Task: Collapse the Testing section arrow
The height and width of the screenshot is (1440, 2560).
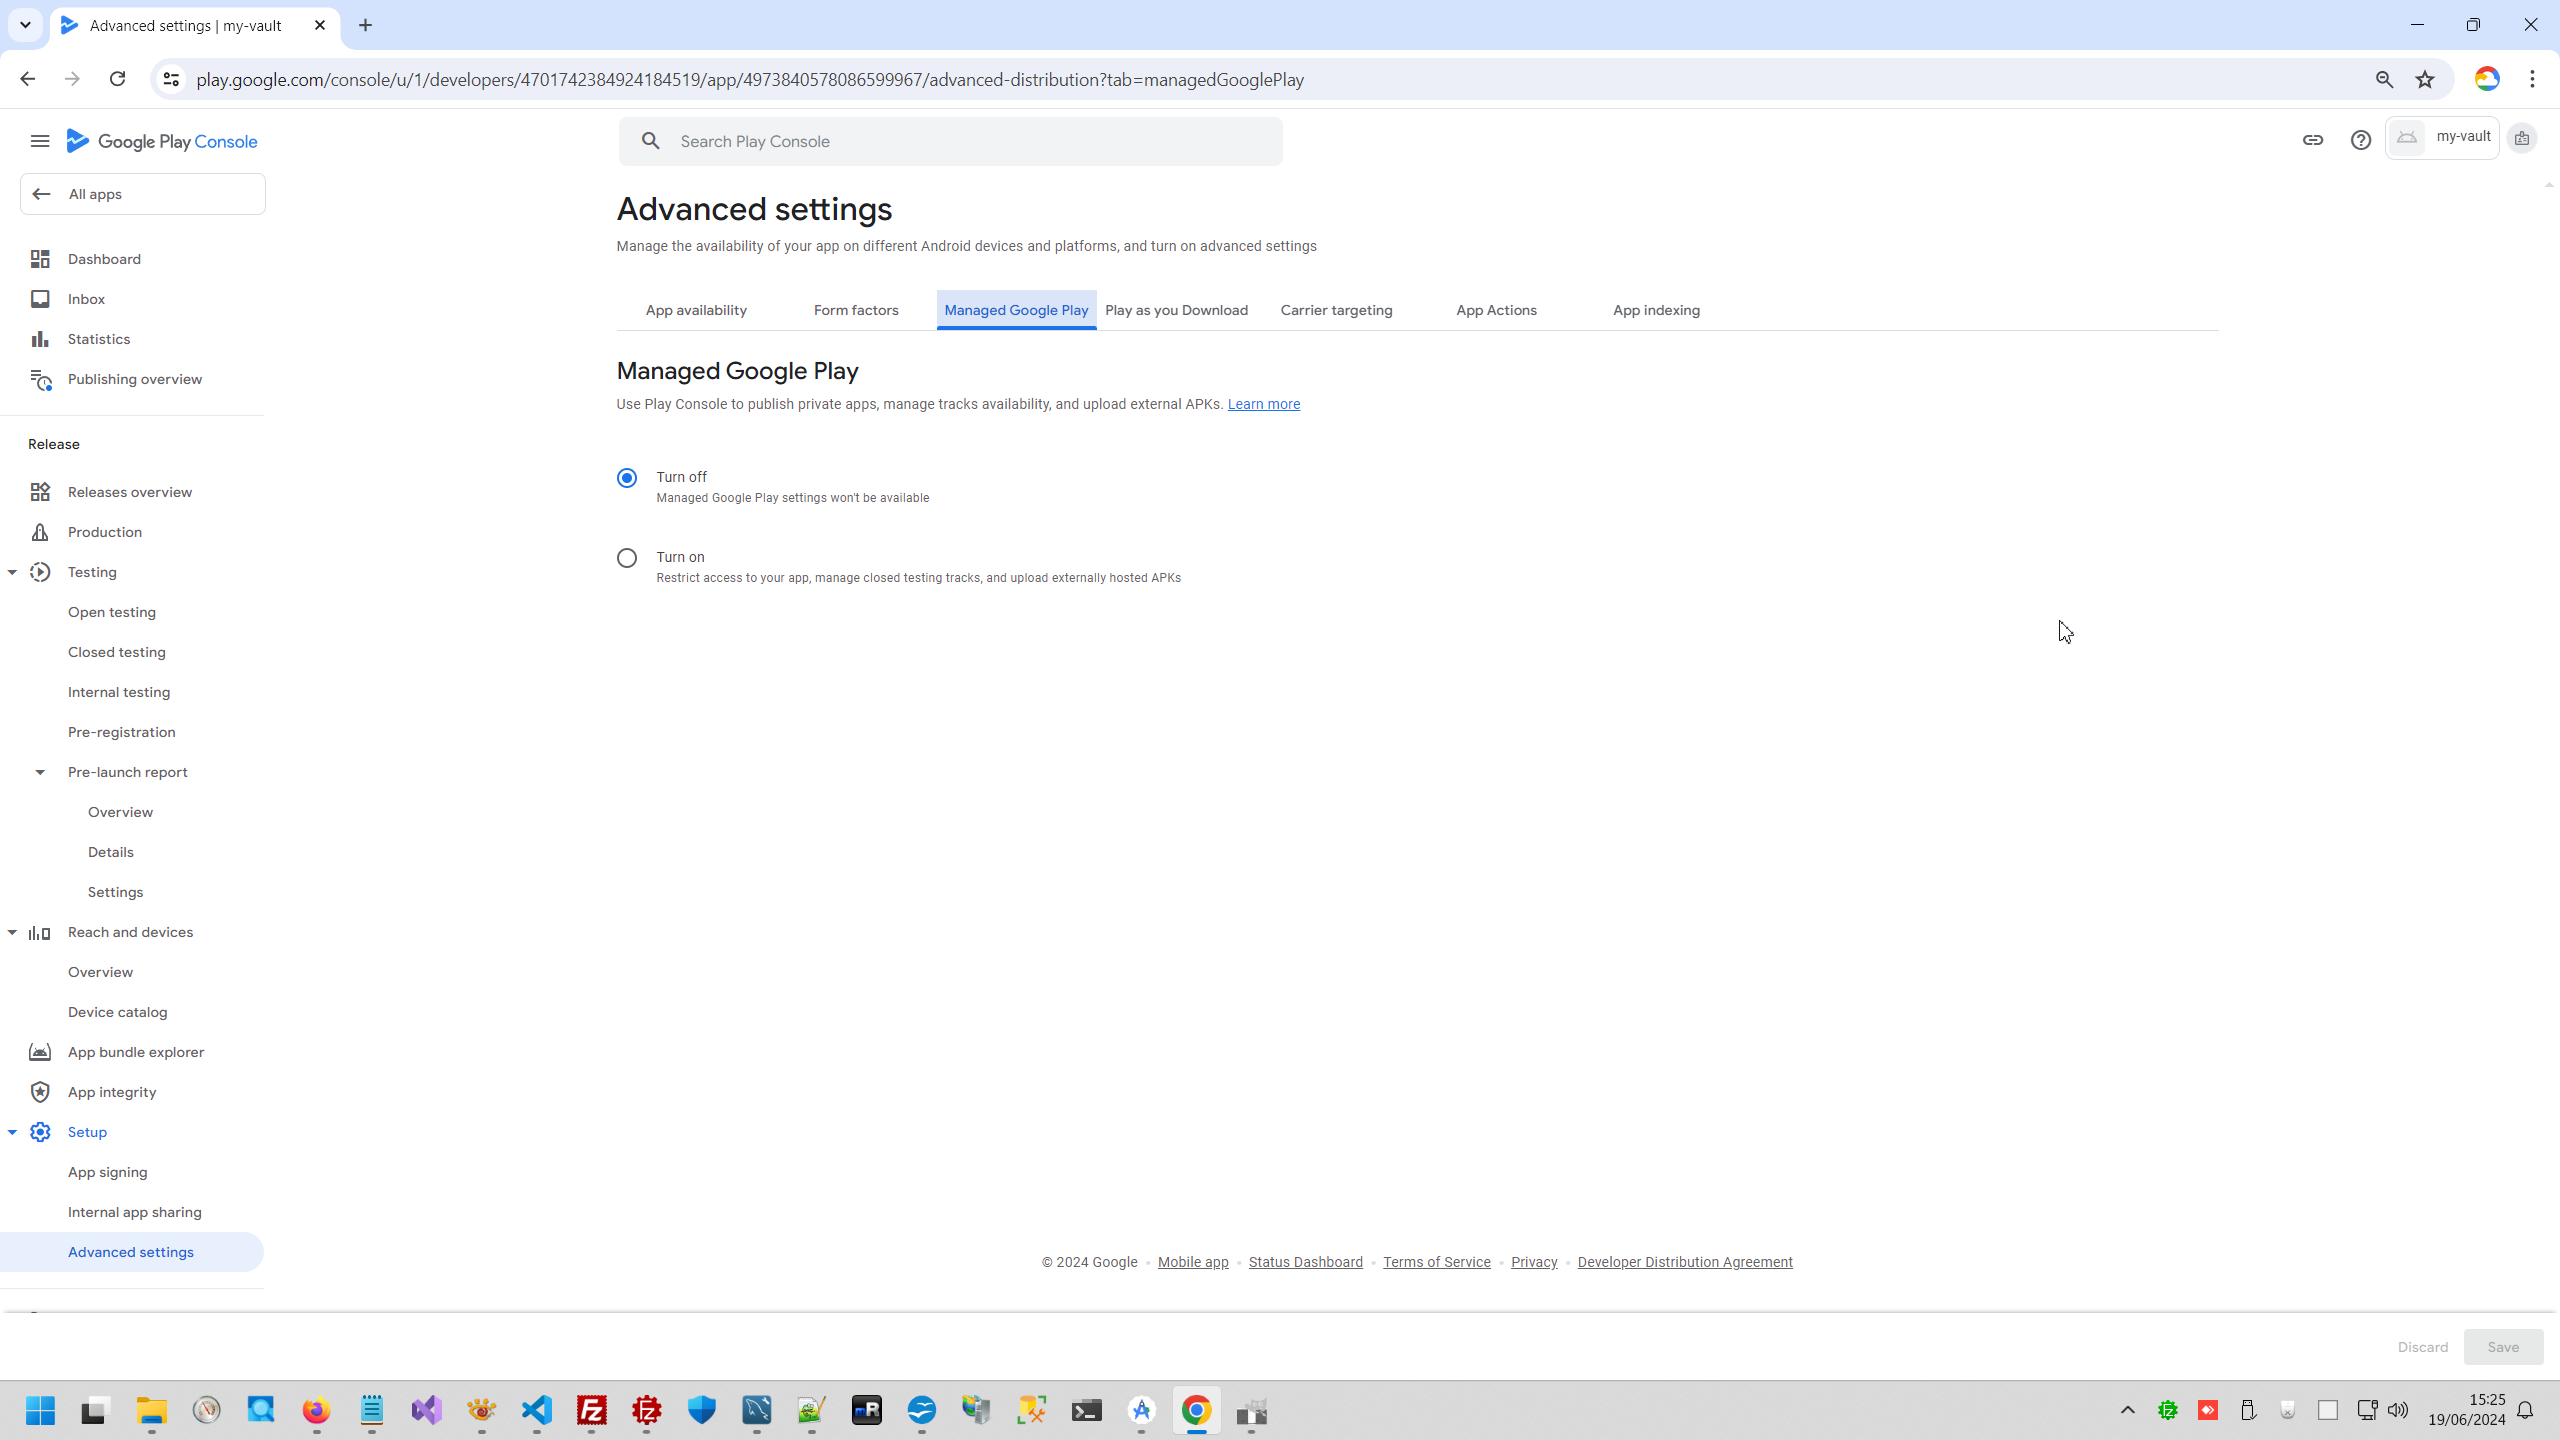Action: [x=12, y=572]
